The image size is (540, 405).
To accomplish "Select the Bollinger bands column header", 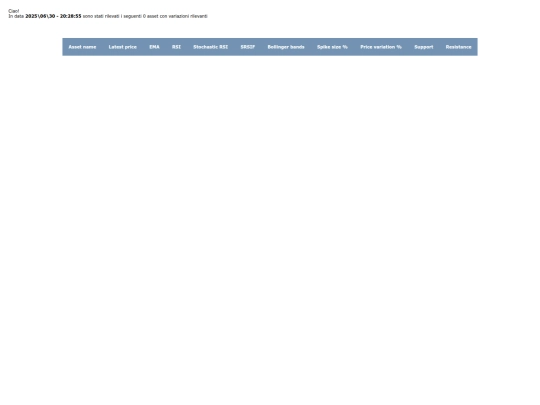I will (286, 47).
